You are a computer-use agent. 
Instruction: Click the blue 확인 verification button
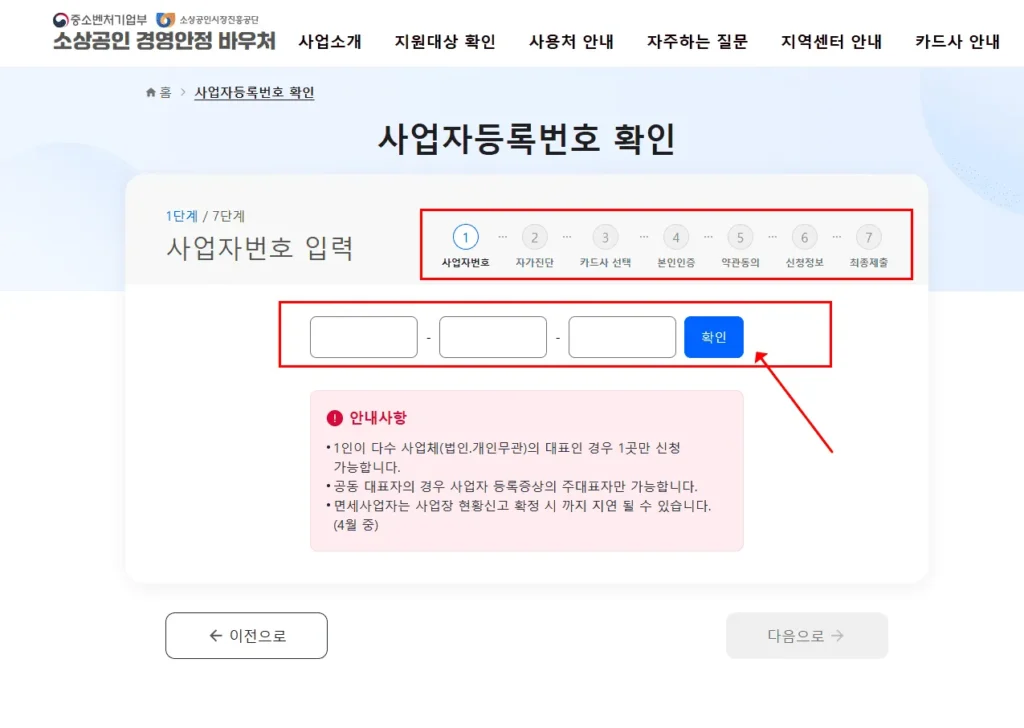pyautogui.click(x=713, y=336)
